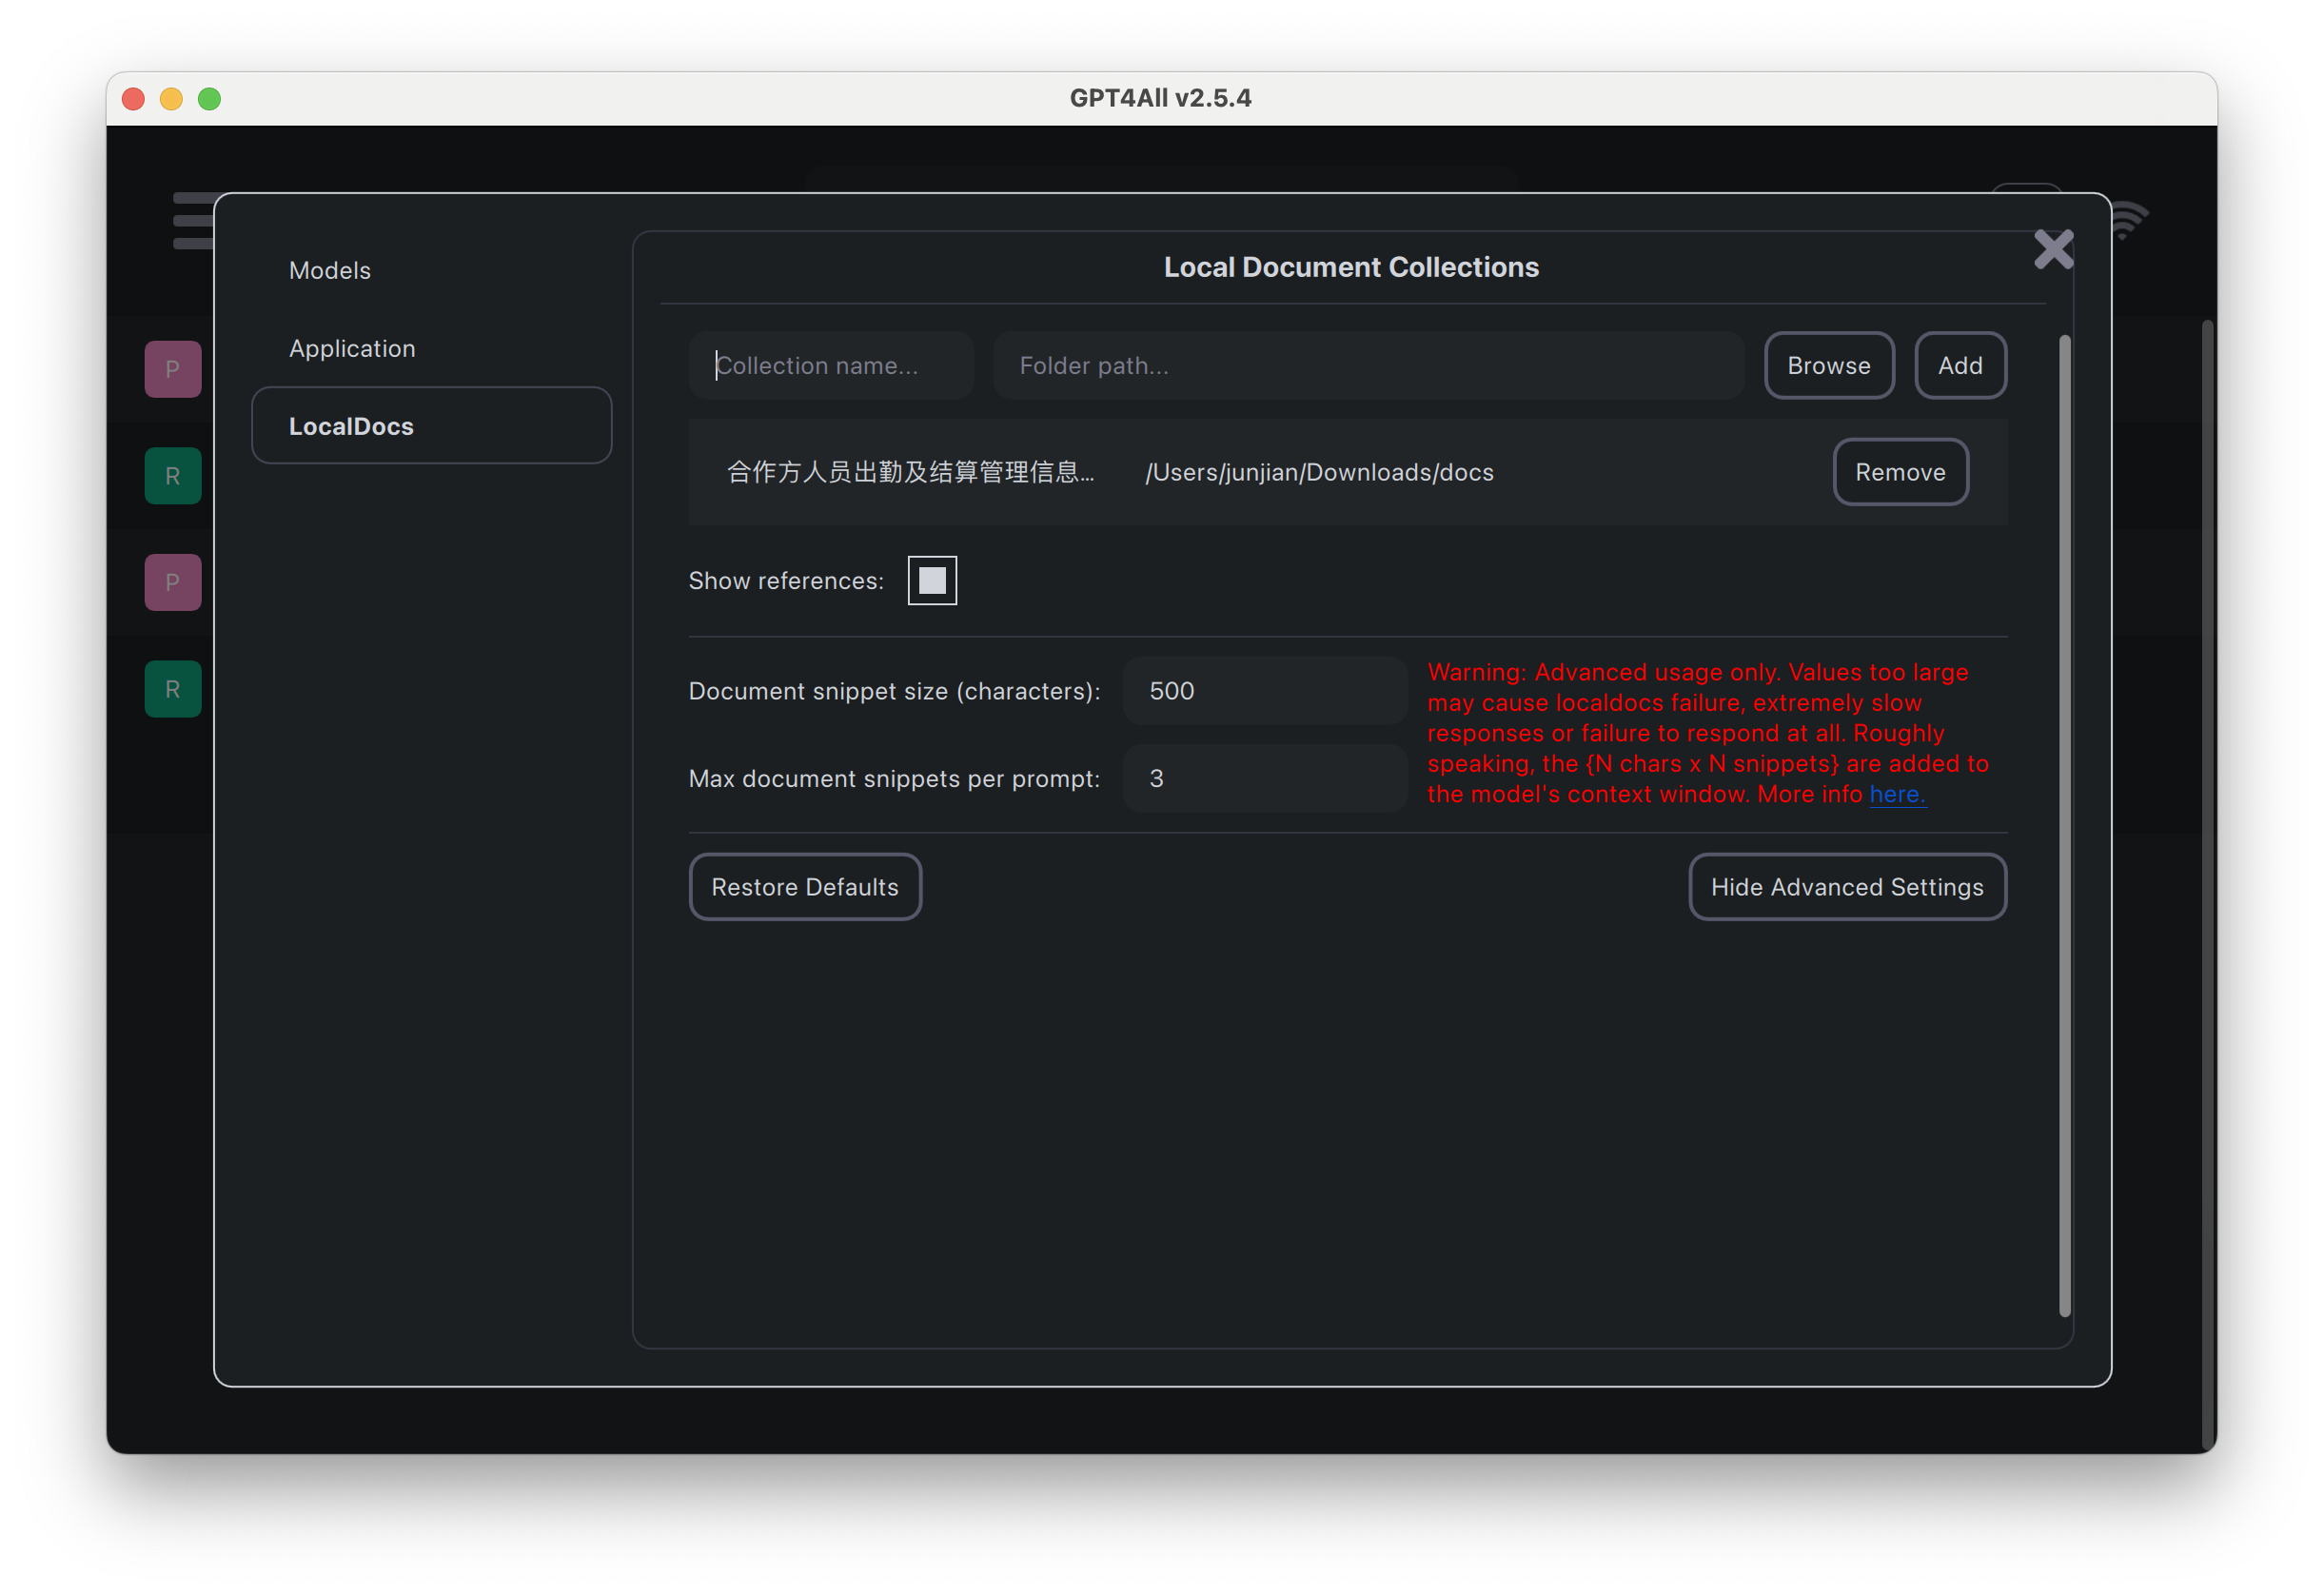Click Restore Defaults button

point(804,887)
